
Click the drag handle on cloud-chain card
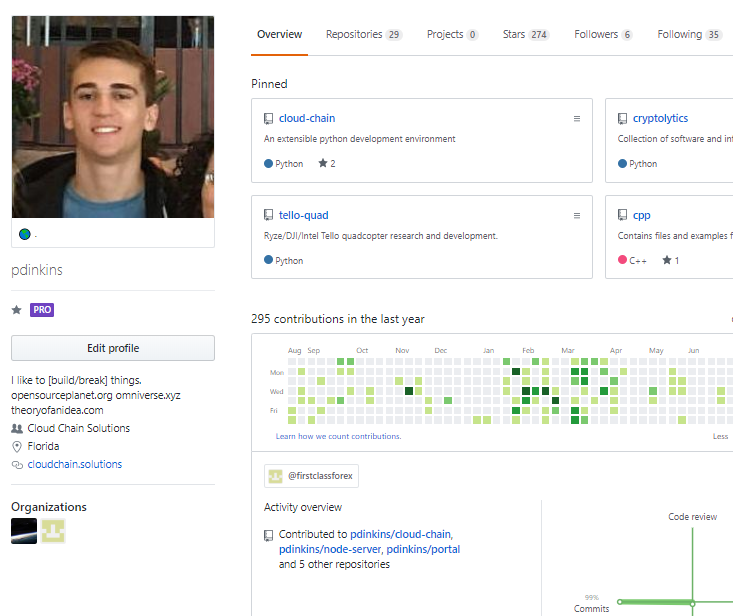(576, 119)
